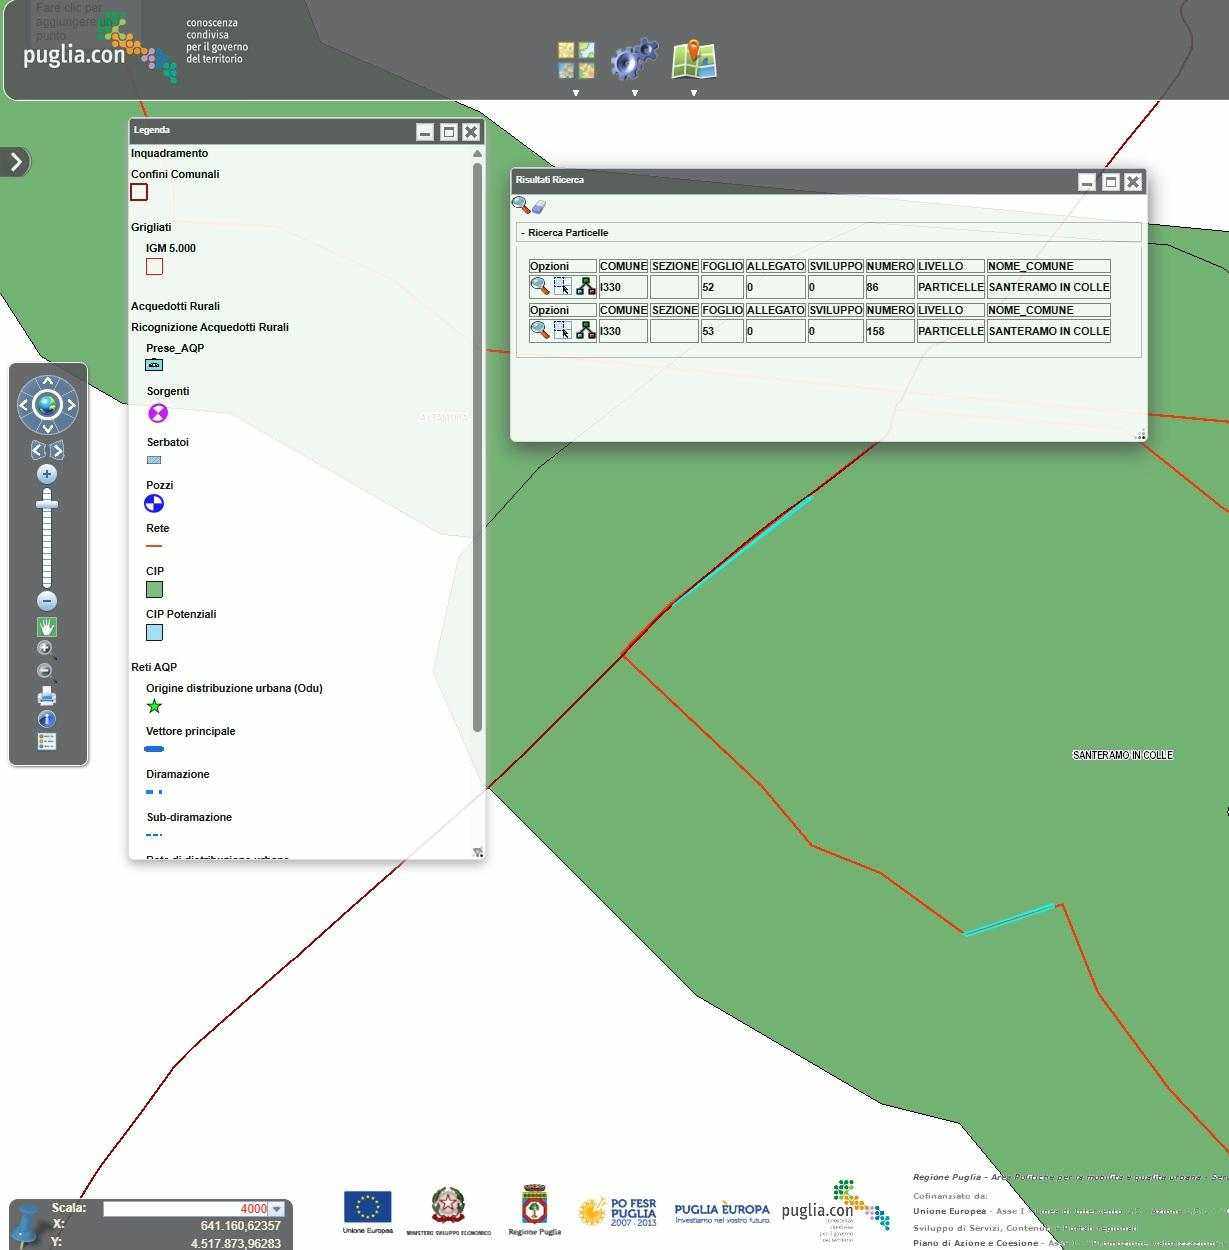Pan the map north with up arrow
This screenshot has height=1250, width=1229.
tap(47, 381)
